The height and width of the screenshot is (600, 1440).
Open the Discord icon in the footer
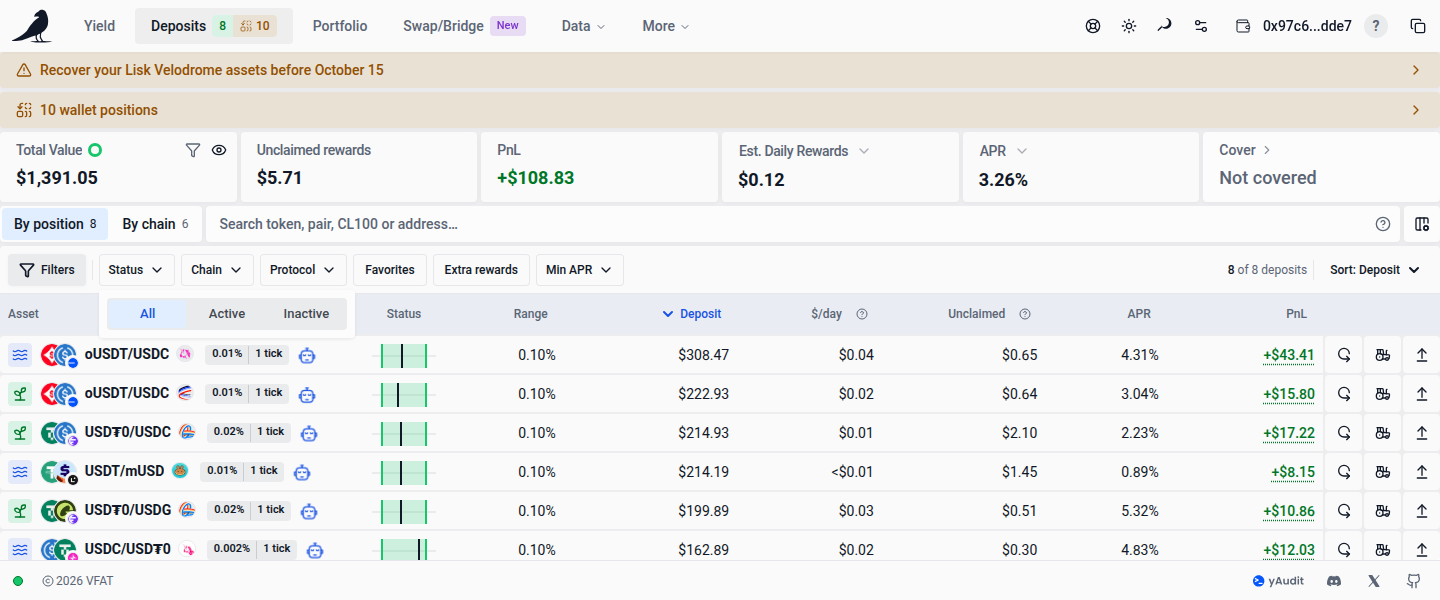[x=1333, y=581]
